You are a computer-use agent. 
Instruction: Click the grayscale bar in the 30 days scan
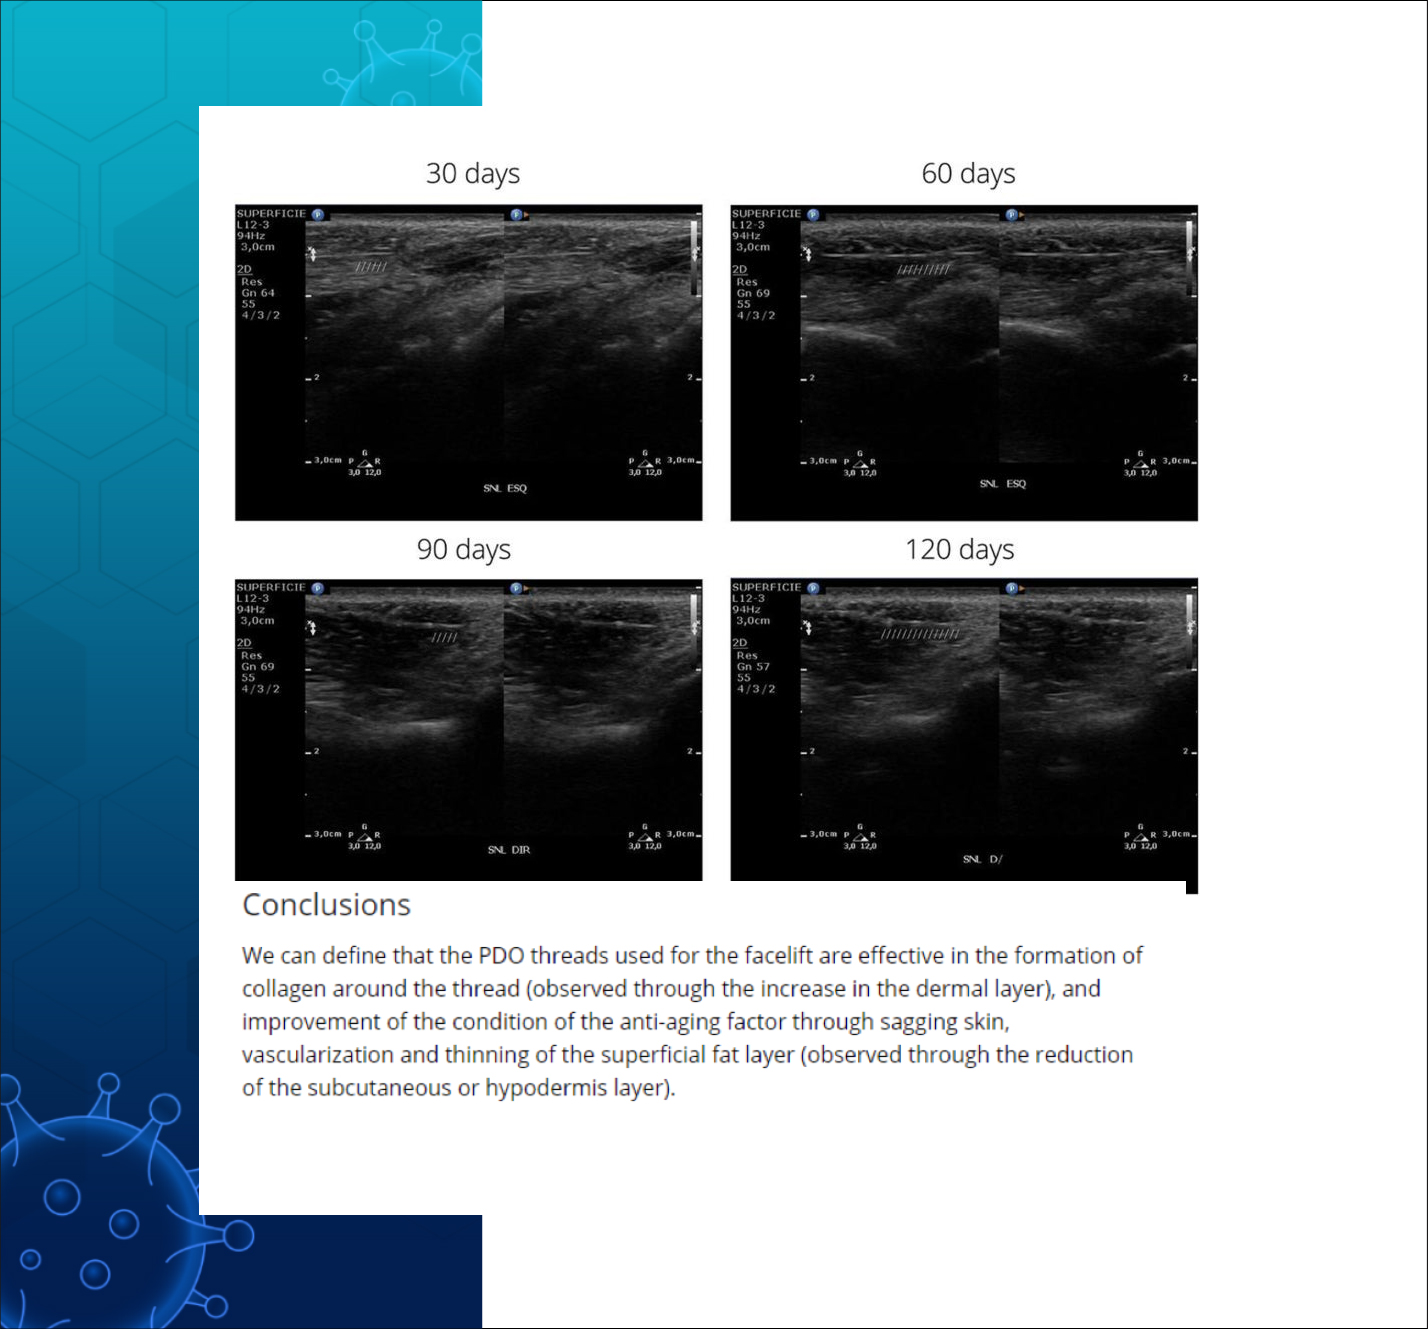tap(694, 257)
